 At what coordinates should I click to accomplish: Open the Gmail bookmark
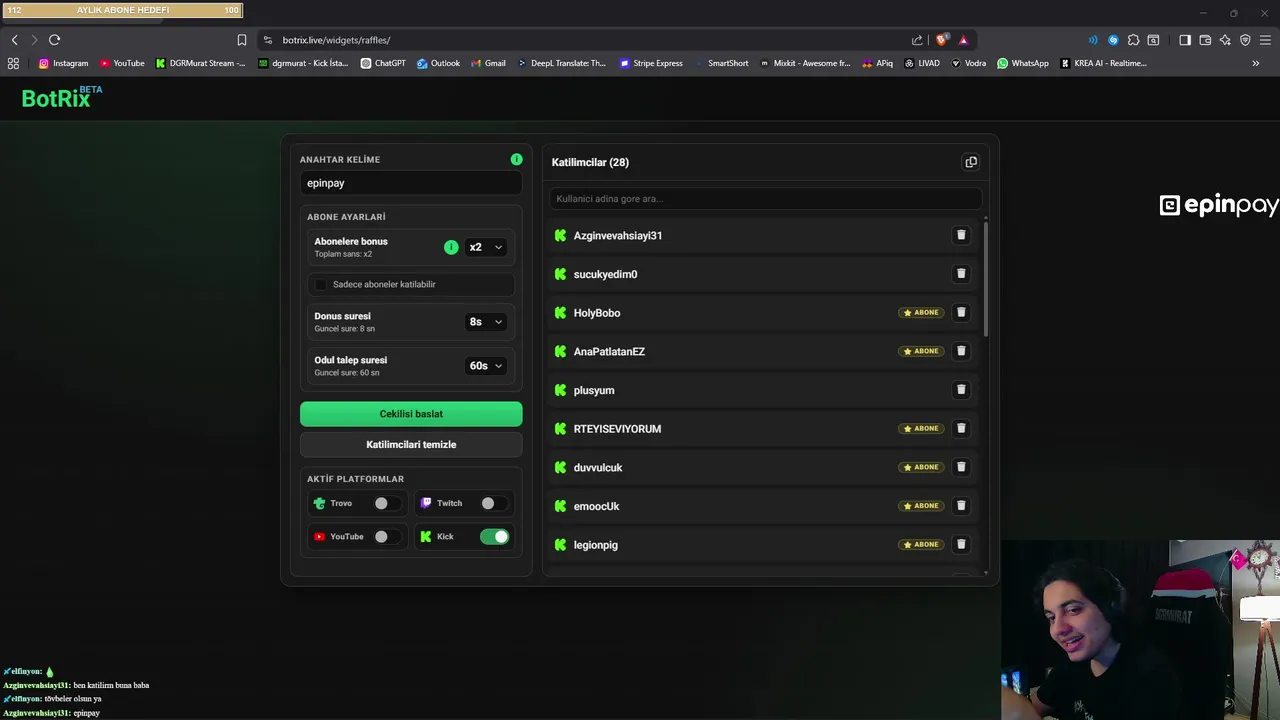coord(488,63)
